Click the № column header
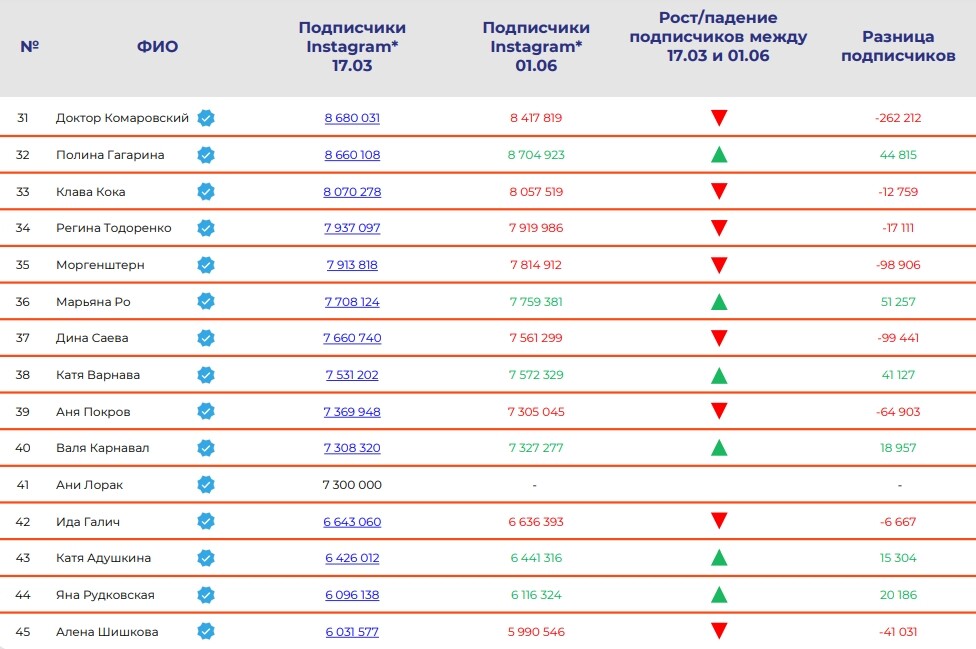Viewport: 976px width, 649px height. 29,47
